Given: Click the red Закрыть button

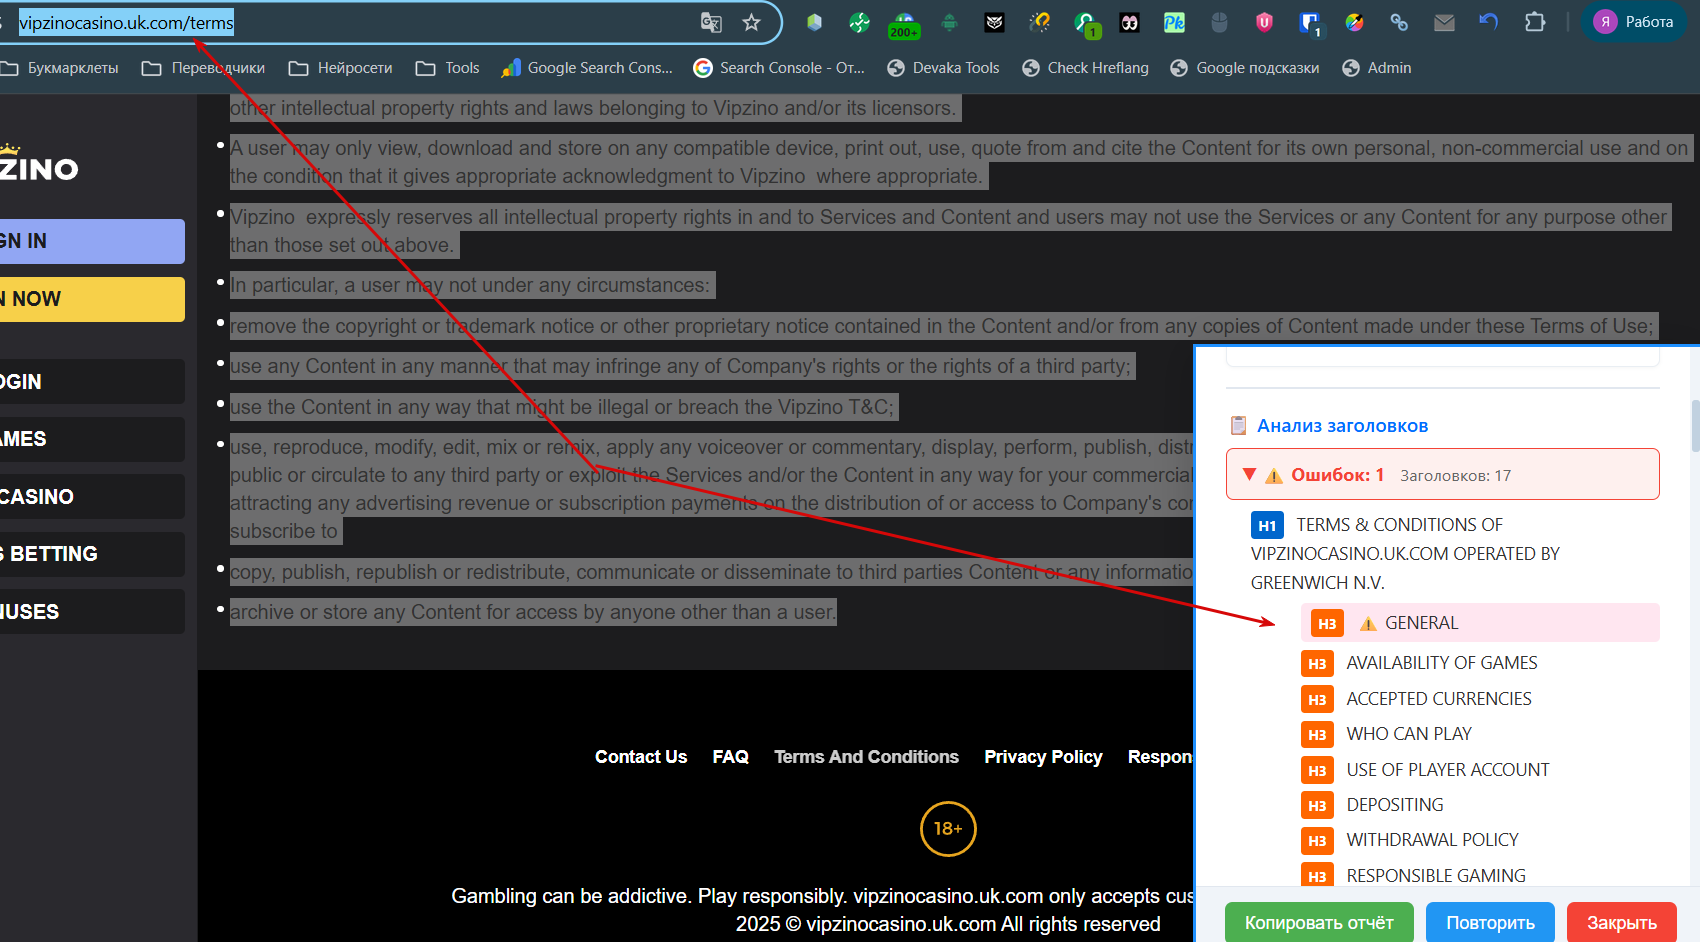Looking at the screenshot, I should (1622, 923).
